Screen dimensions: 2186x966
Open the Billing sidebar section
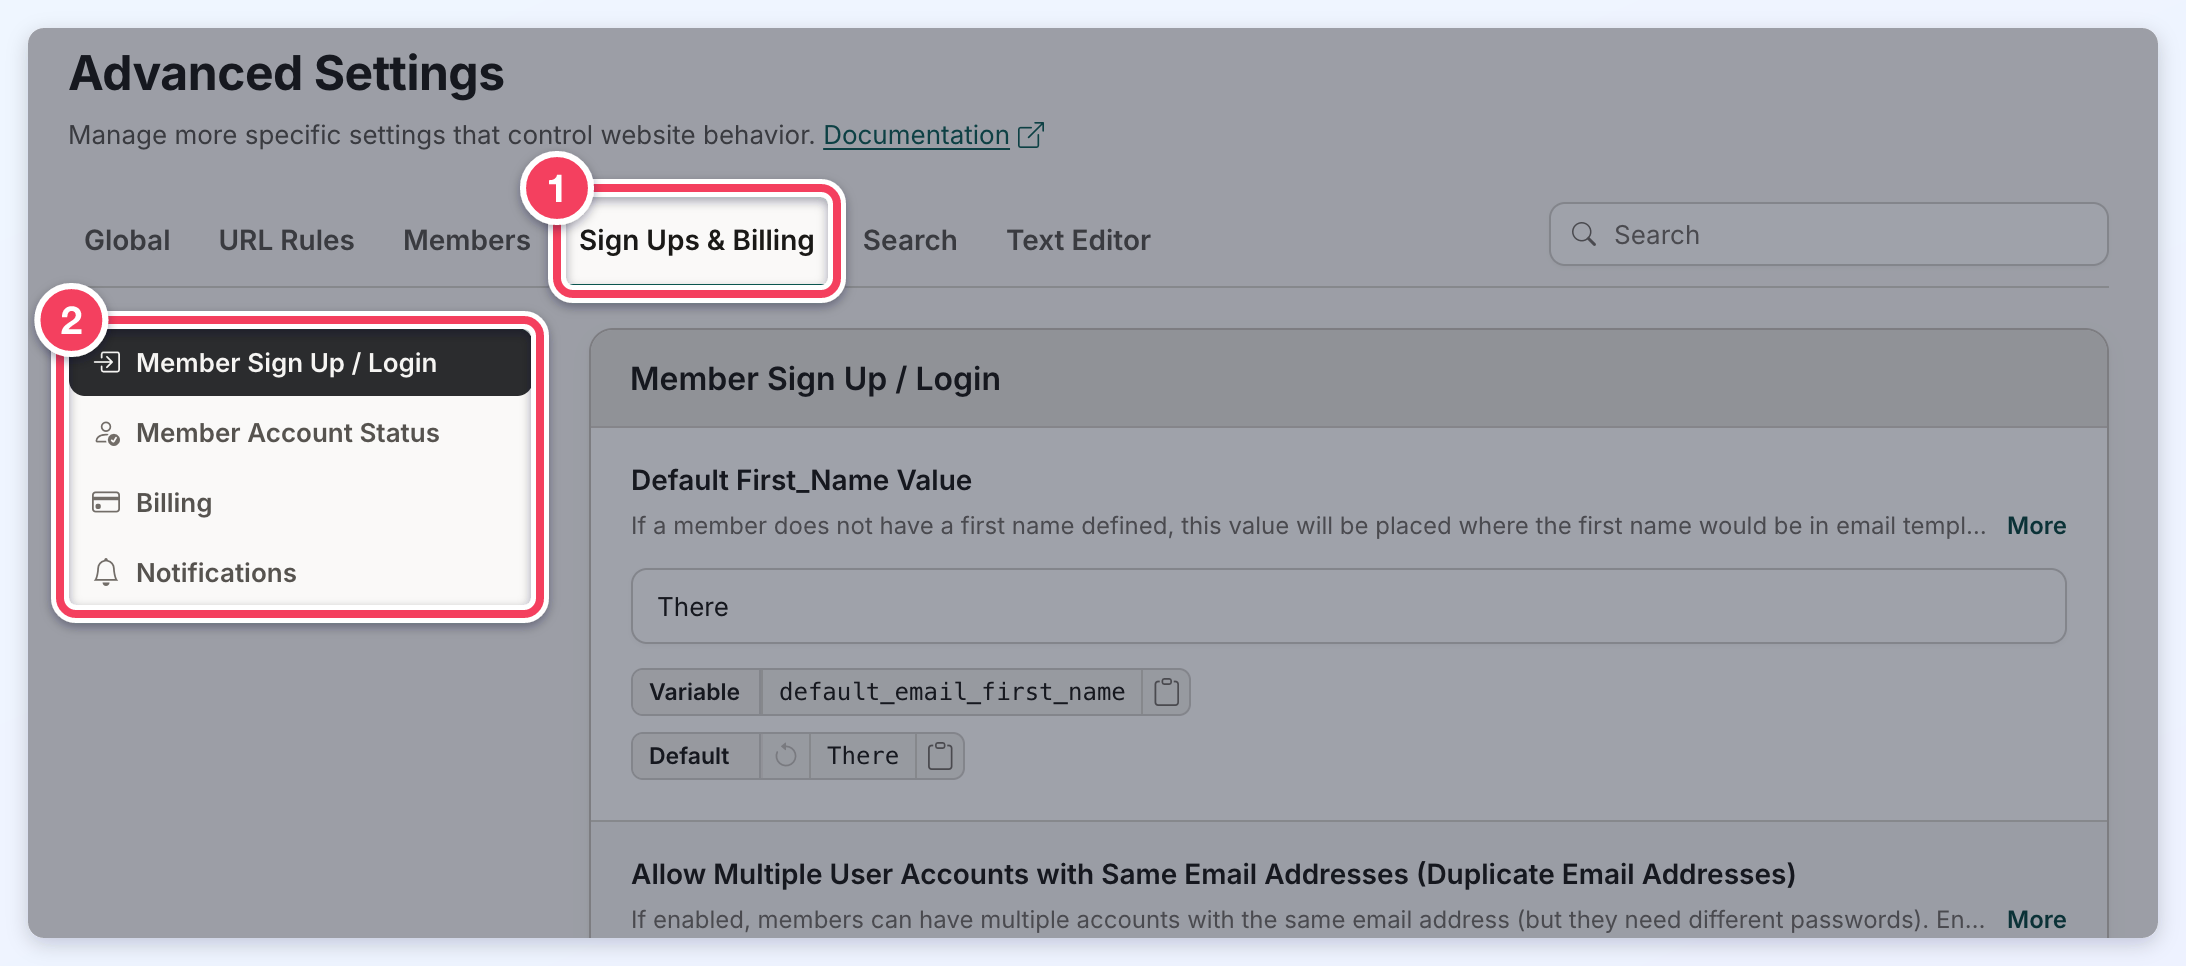tap(300, 503)
